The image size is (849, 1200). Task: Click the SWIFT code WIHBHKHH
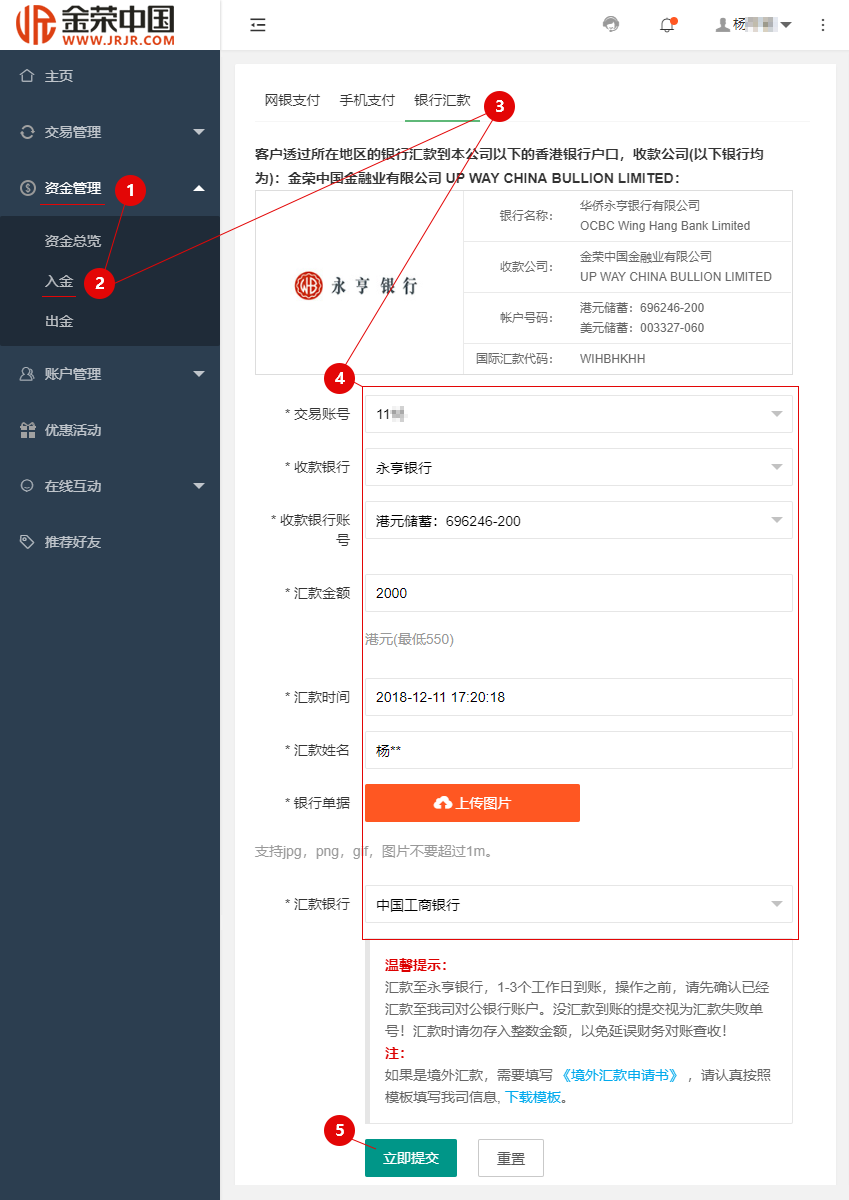613,359
